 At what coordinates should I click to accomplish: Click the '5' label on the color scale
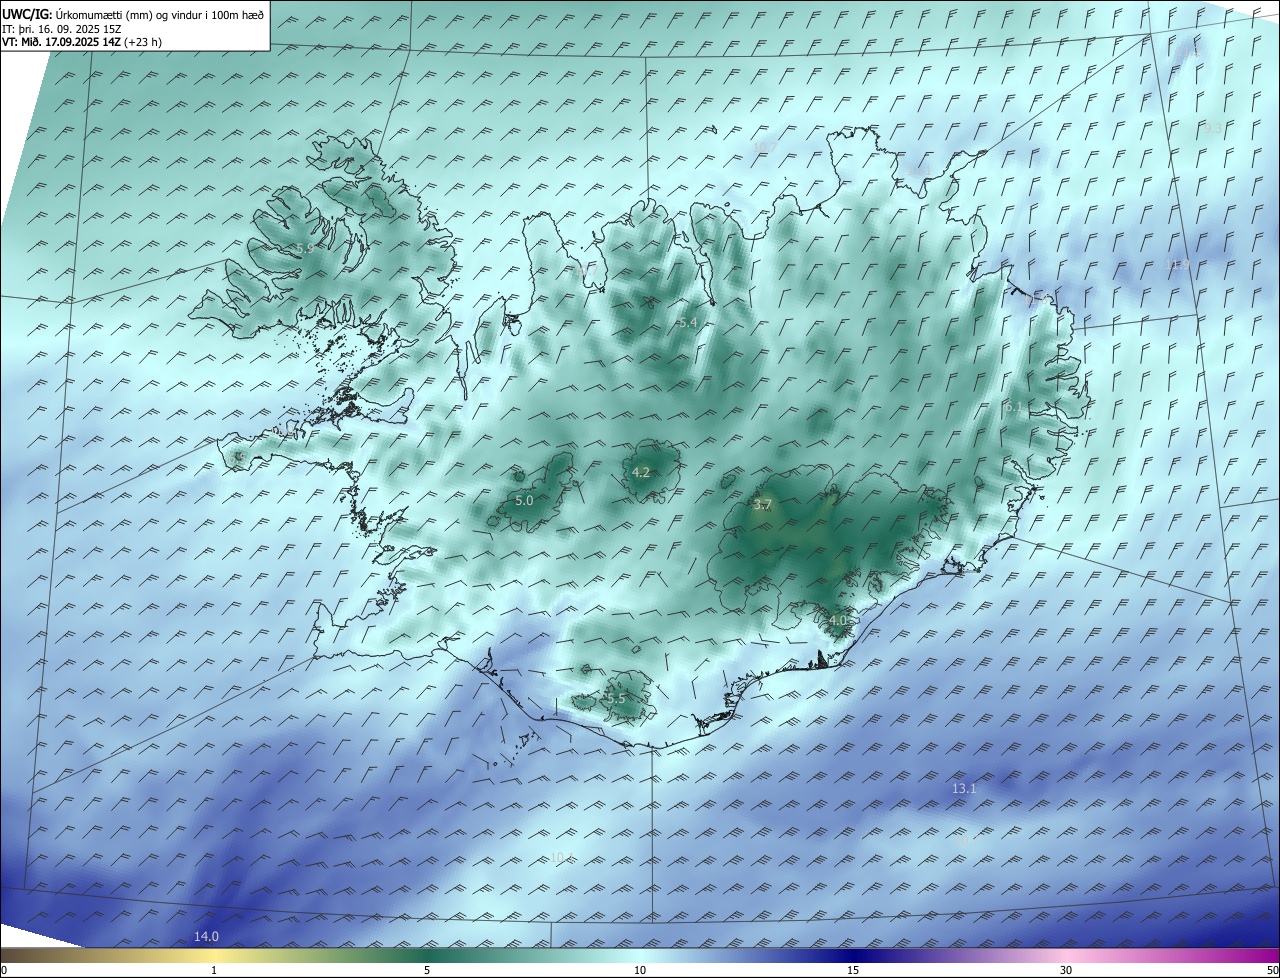[x=427, y=971]
